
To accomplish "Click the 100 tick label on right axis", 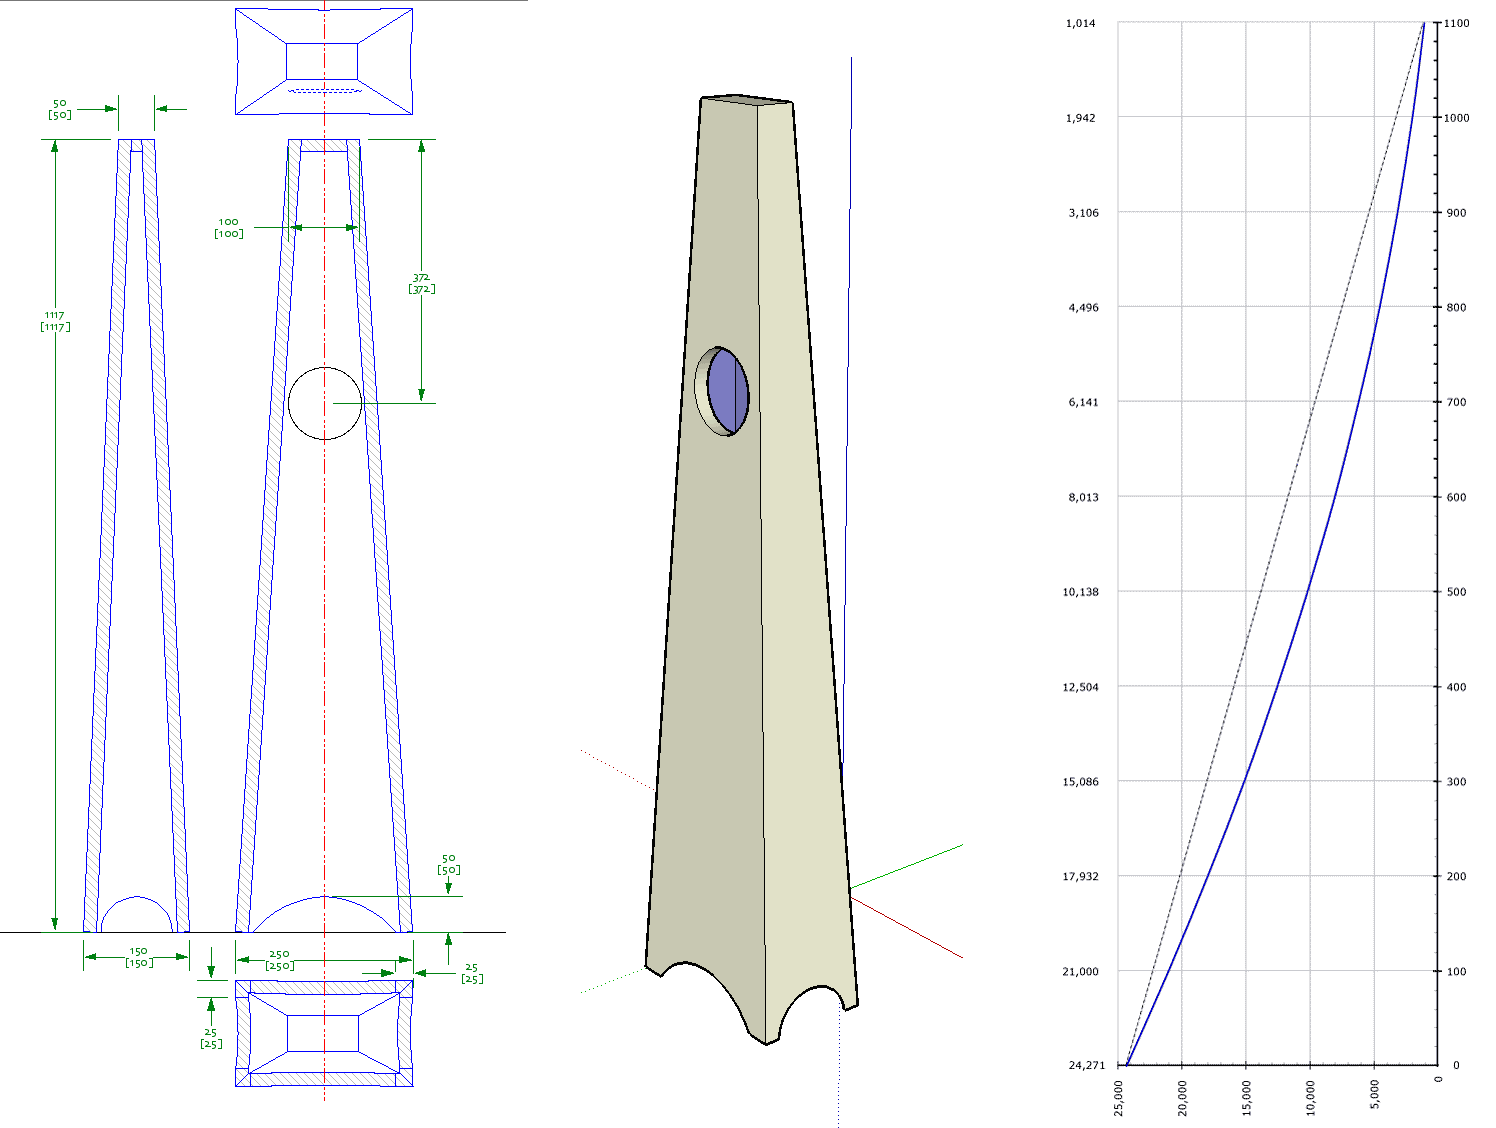I will [1456, 971].
